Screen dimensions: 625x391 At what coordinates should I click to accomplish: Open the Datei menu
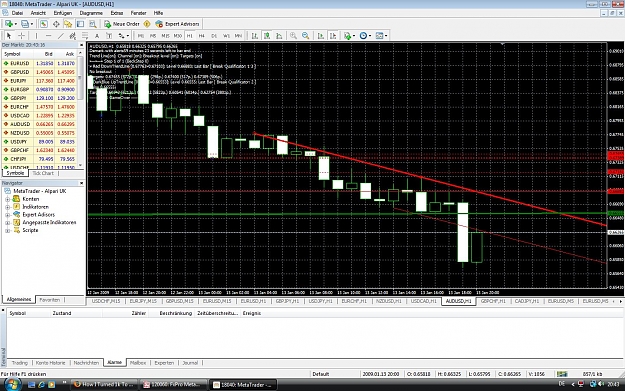coord(17,13)
